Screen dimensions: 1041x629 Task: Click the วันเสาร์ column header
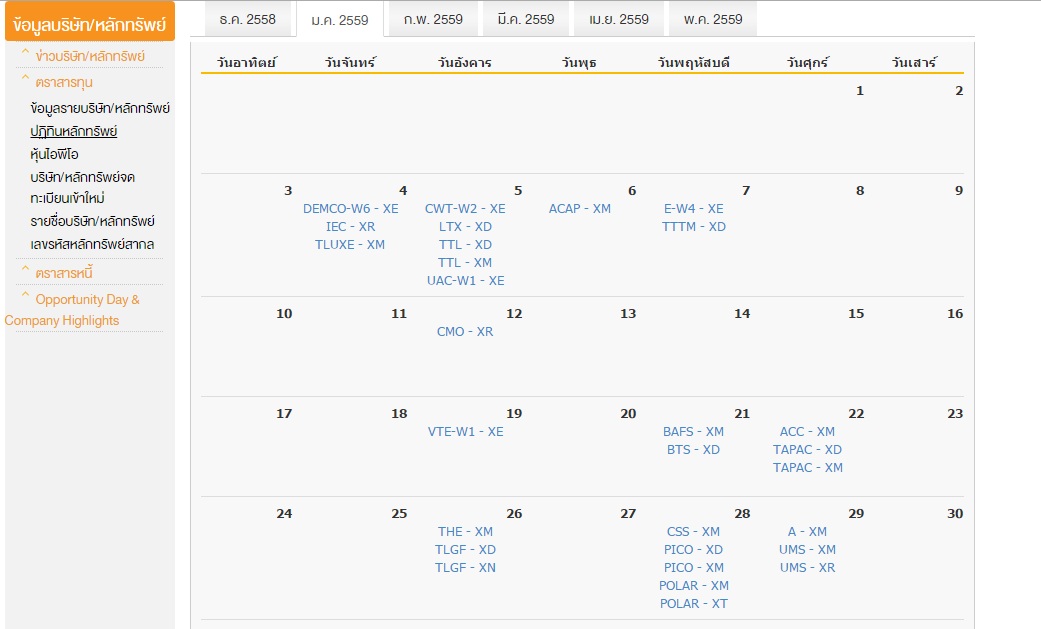(x=914, y=62)
